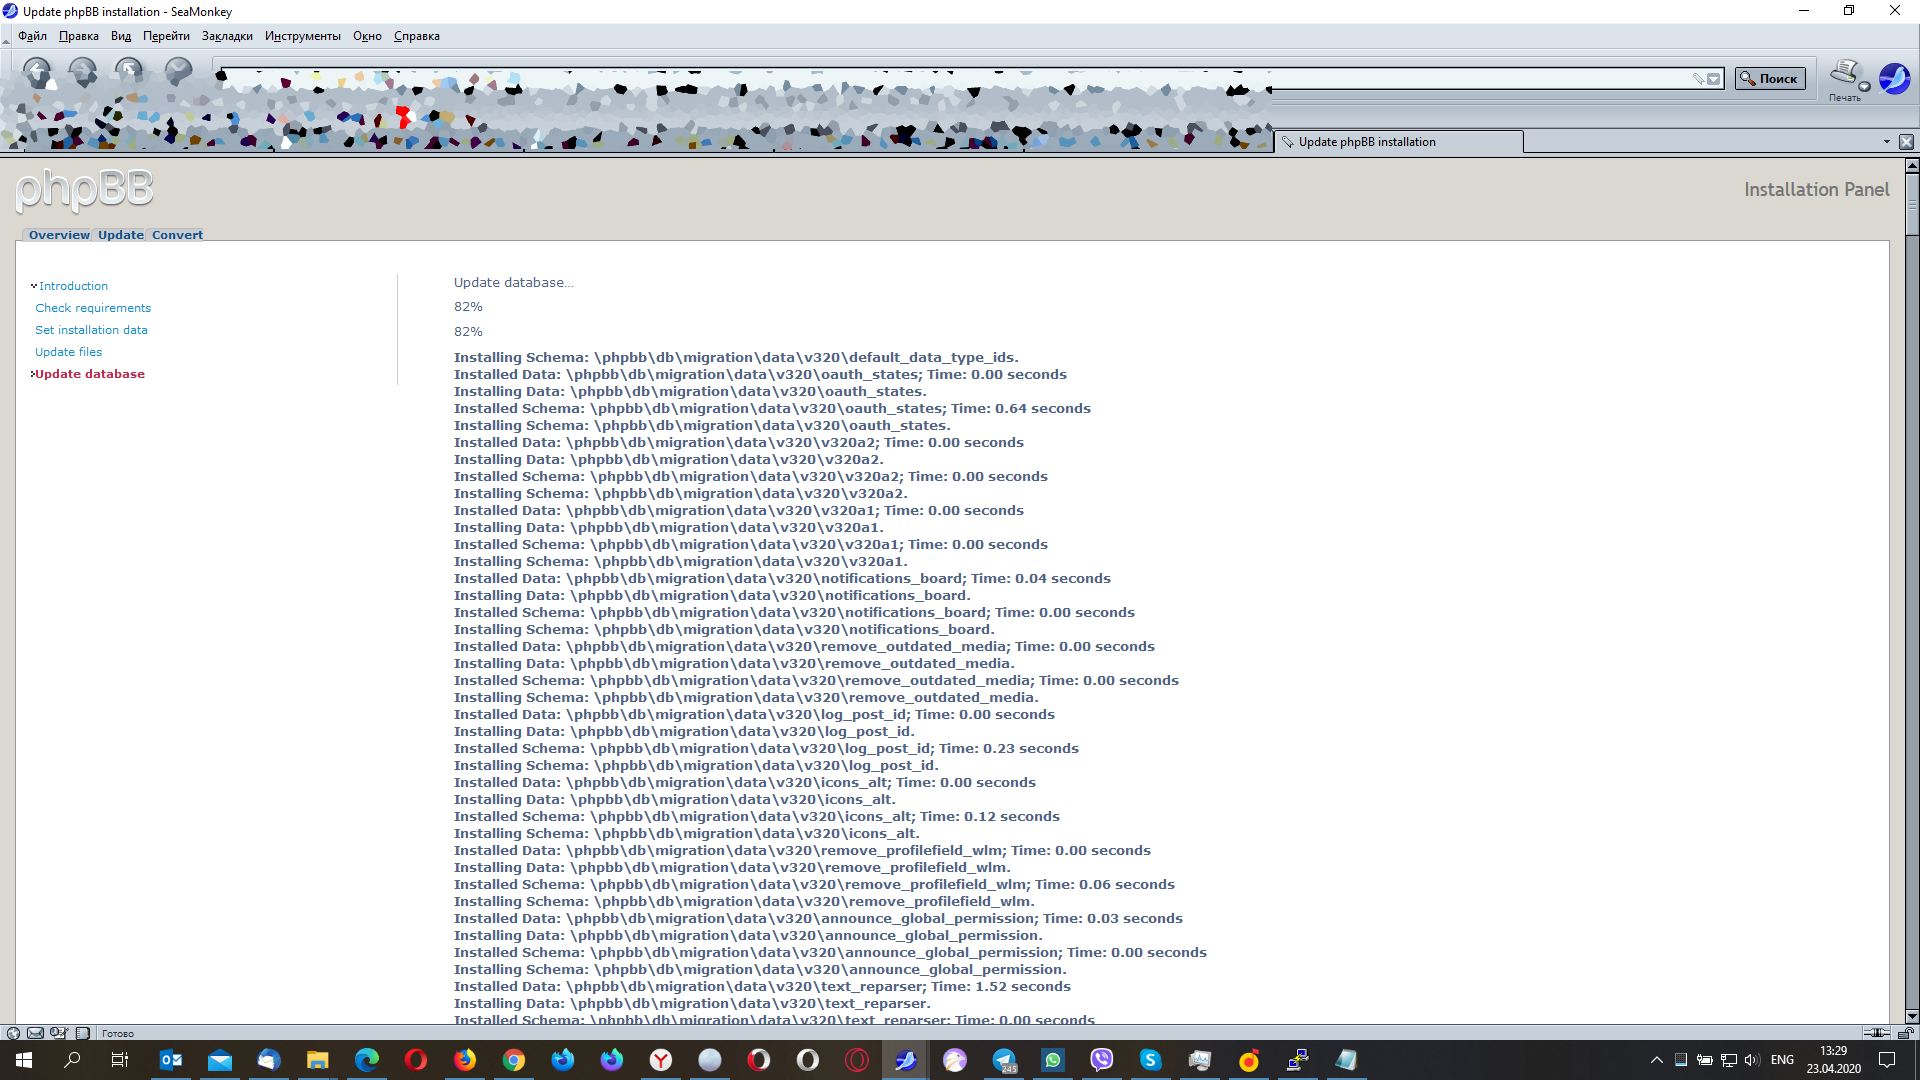The width and height of the screenshot is (1920, 1080).
Task: Click the Forward navigation arrow
Action: pyautogui.click(x=83, y=72)
